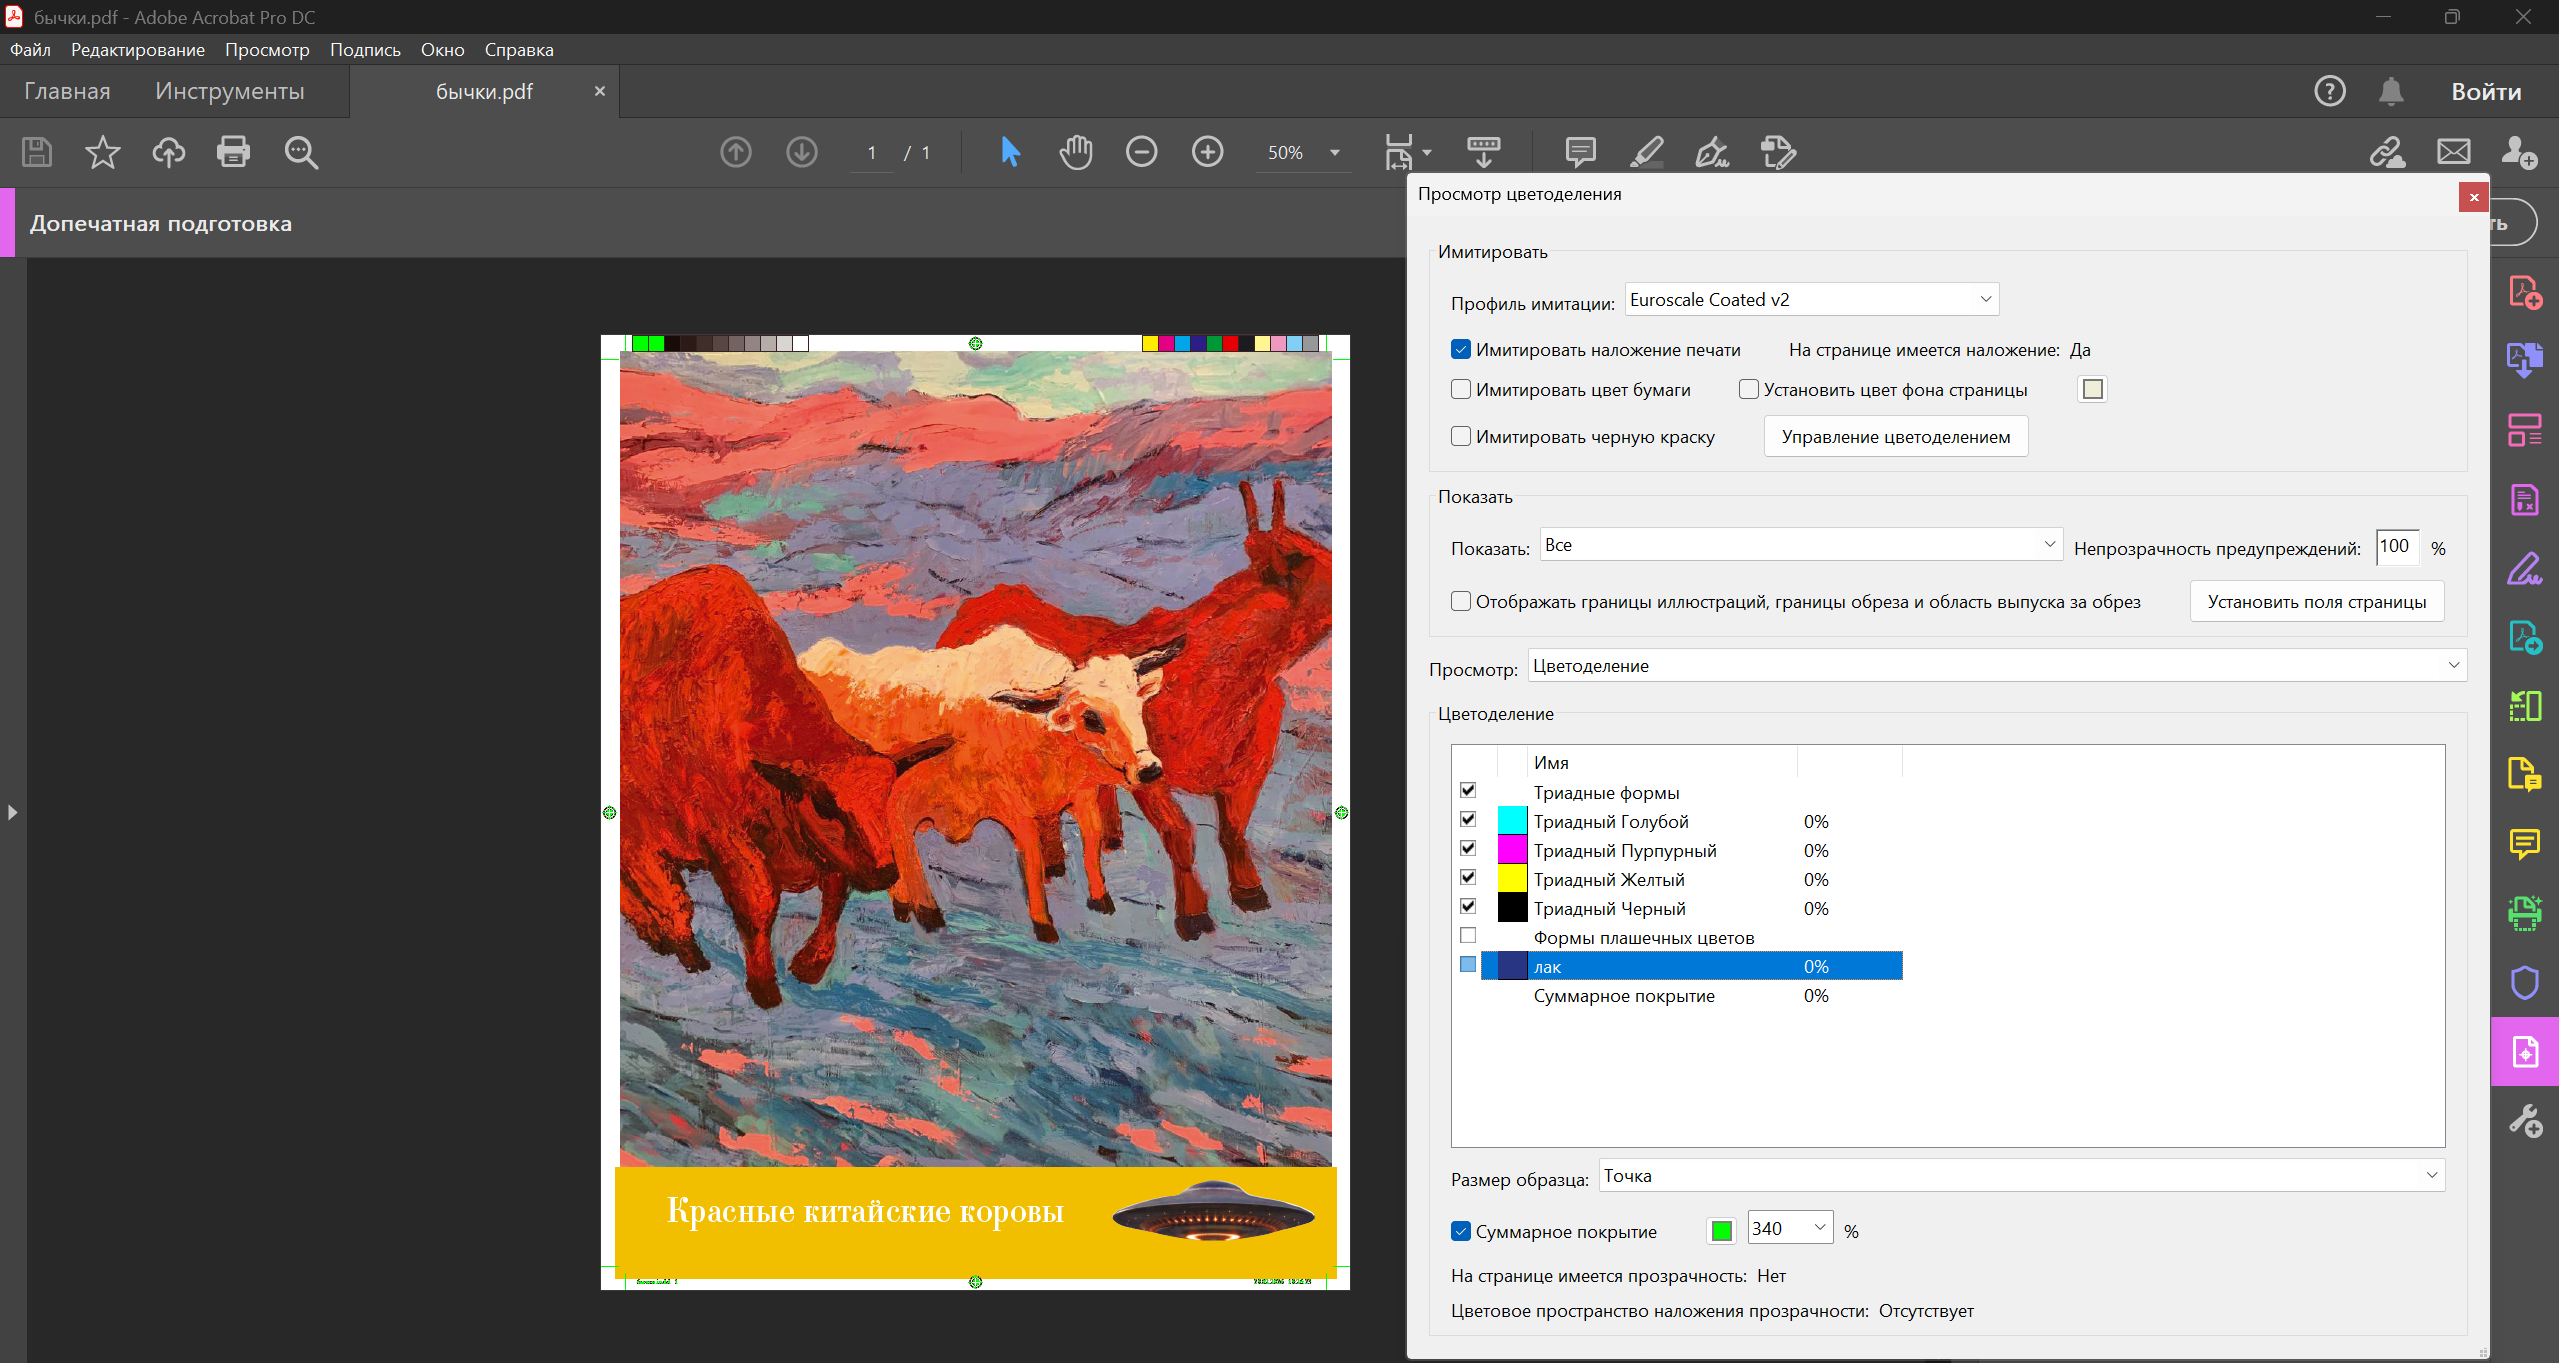The height and width of the screenshot is (1363, 2559).
Task: Enable 'Установить цвет фона страницы' checkbox
Action: (1749, 389)
